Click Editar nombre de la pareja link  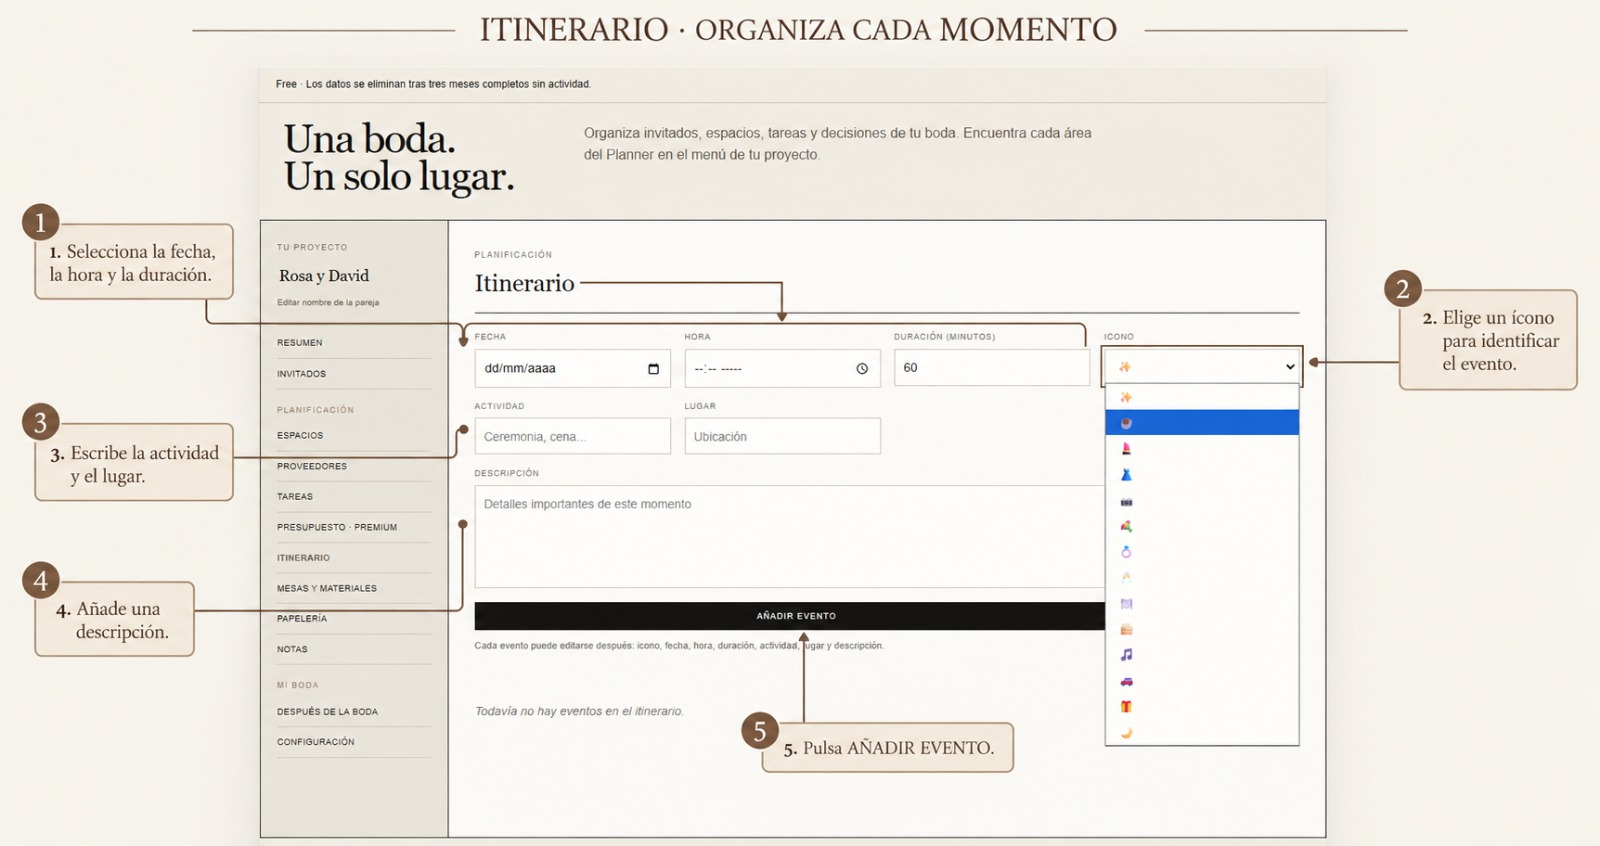pyautogui.click(x=328, y=302)
